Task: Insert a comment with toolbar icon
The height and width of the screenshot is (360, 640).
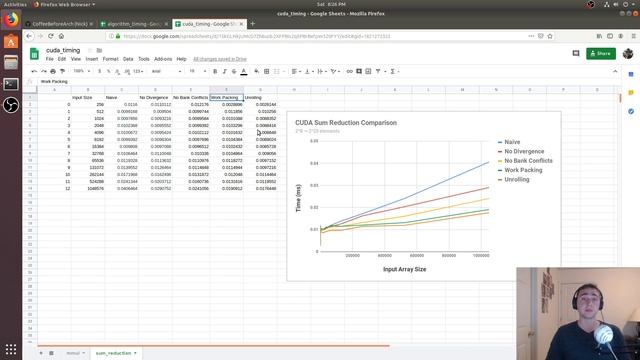Action: click(x=359, y=71)
